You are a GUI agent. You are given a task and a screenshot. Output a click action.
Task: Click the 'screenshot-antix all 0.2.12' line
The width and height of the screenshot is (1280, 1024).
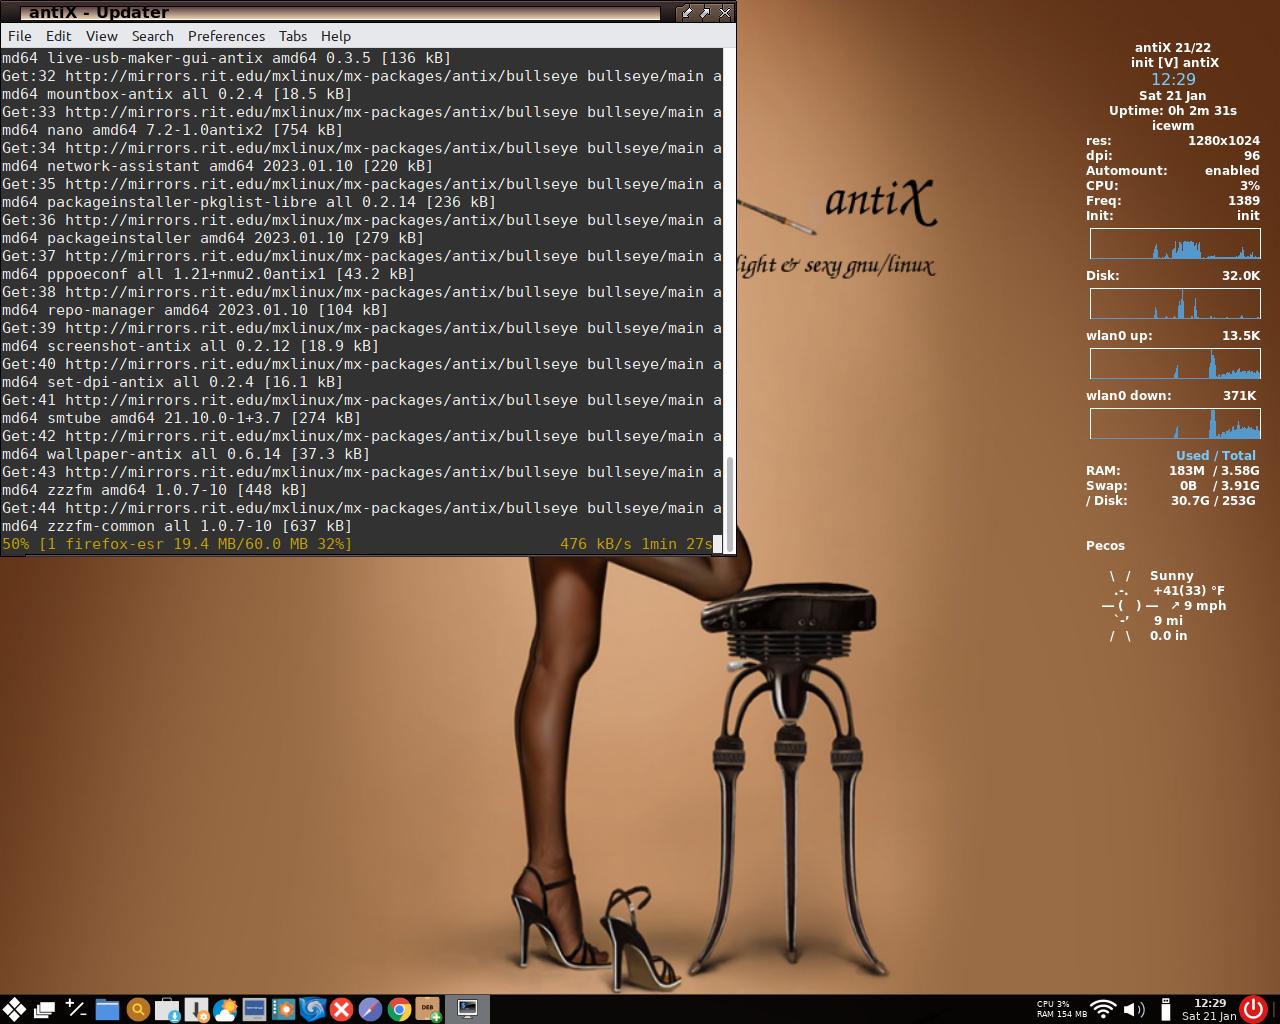(190, 346)
